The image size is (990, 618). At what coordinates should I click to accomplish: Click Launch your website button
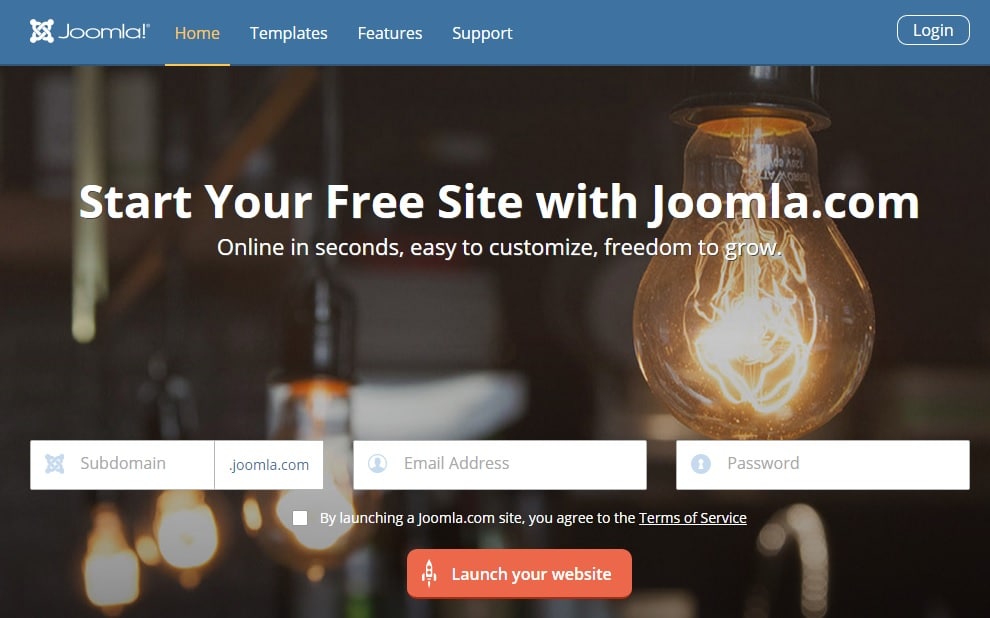519,574
